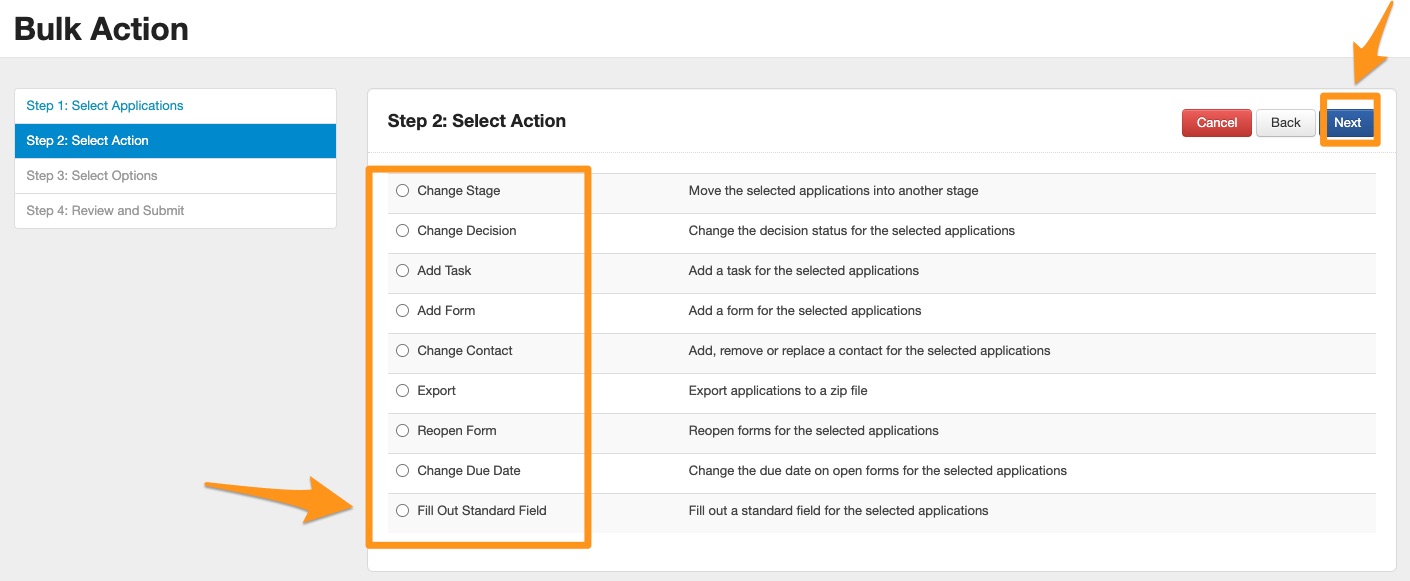
Task: Click the Change Due Date description text
Action: click(877, 471)
